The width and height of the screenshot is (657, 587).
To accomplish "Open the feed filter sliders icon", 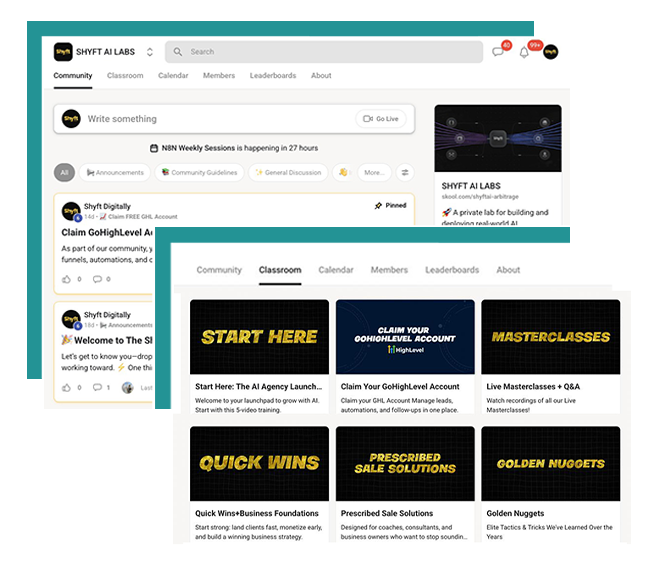I will tap(405, 173).
